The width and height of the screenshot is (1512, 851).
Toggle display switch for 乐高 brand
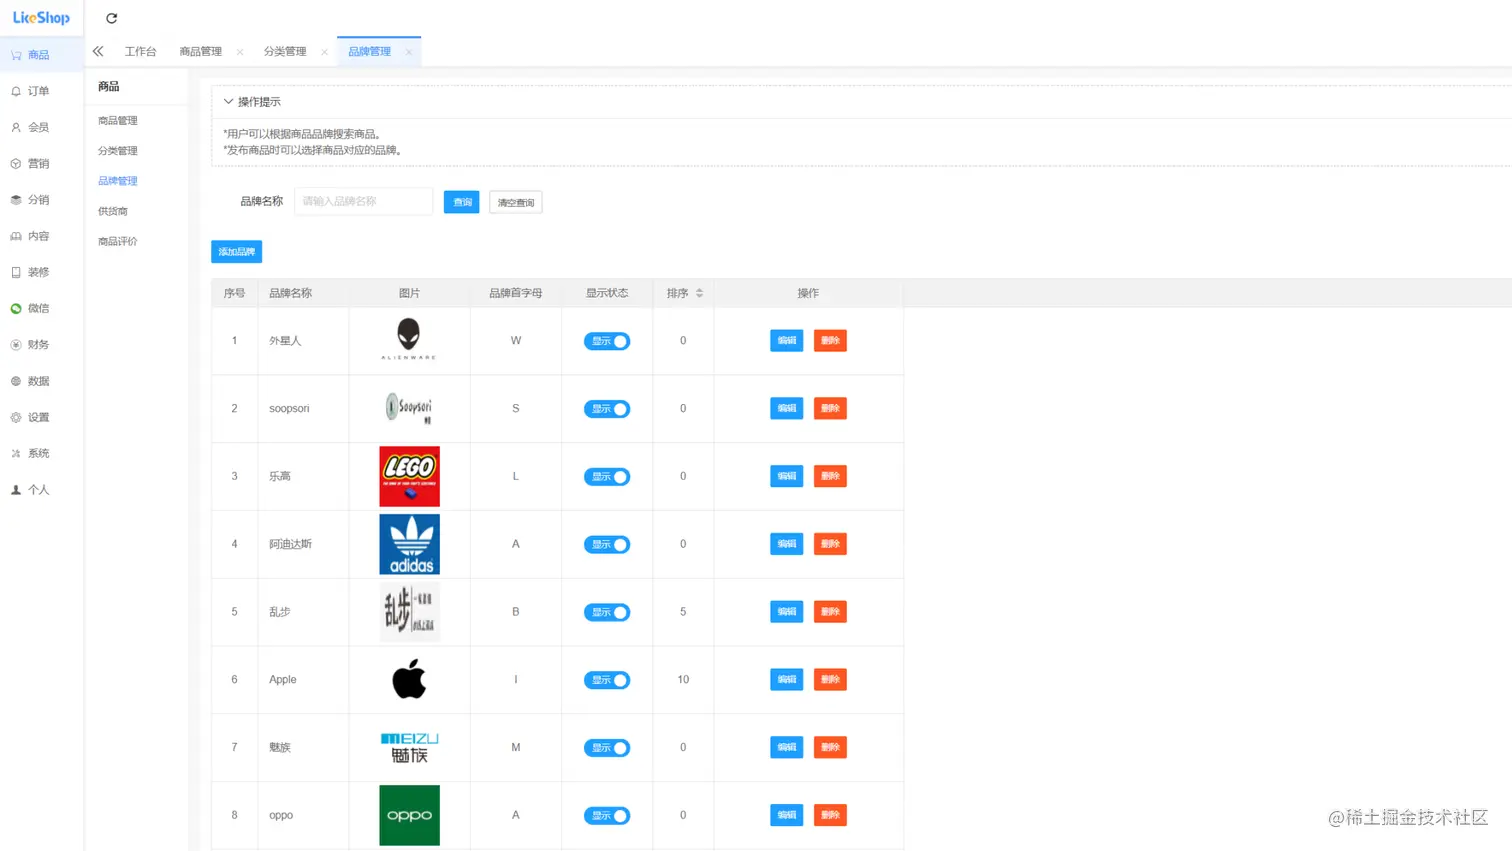607,477
